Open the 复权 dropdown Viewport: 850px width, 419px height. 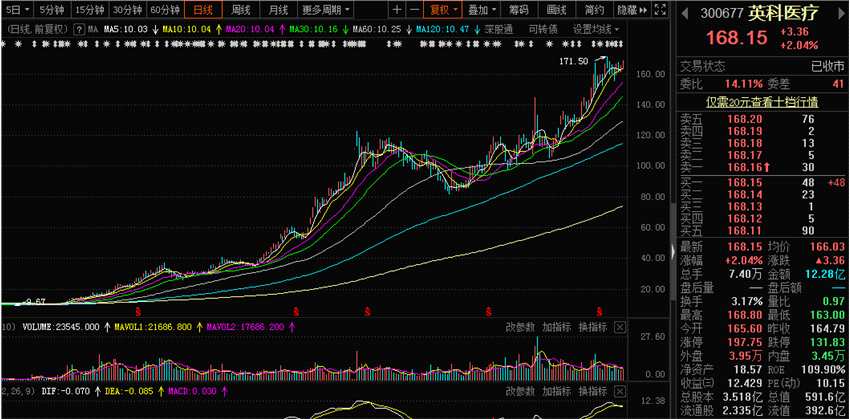443,9
